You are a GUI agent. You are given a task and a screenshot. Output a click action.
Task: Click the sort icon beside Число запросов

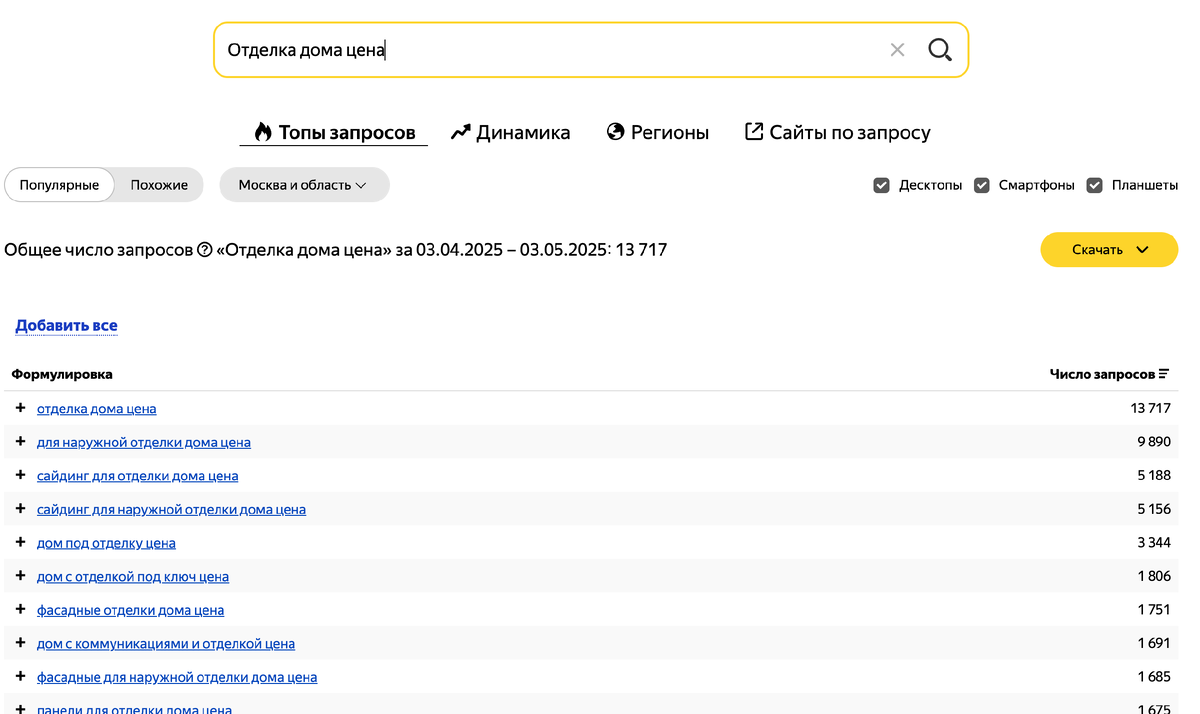1164,374
